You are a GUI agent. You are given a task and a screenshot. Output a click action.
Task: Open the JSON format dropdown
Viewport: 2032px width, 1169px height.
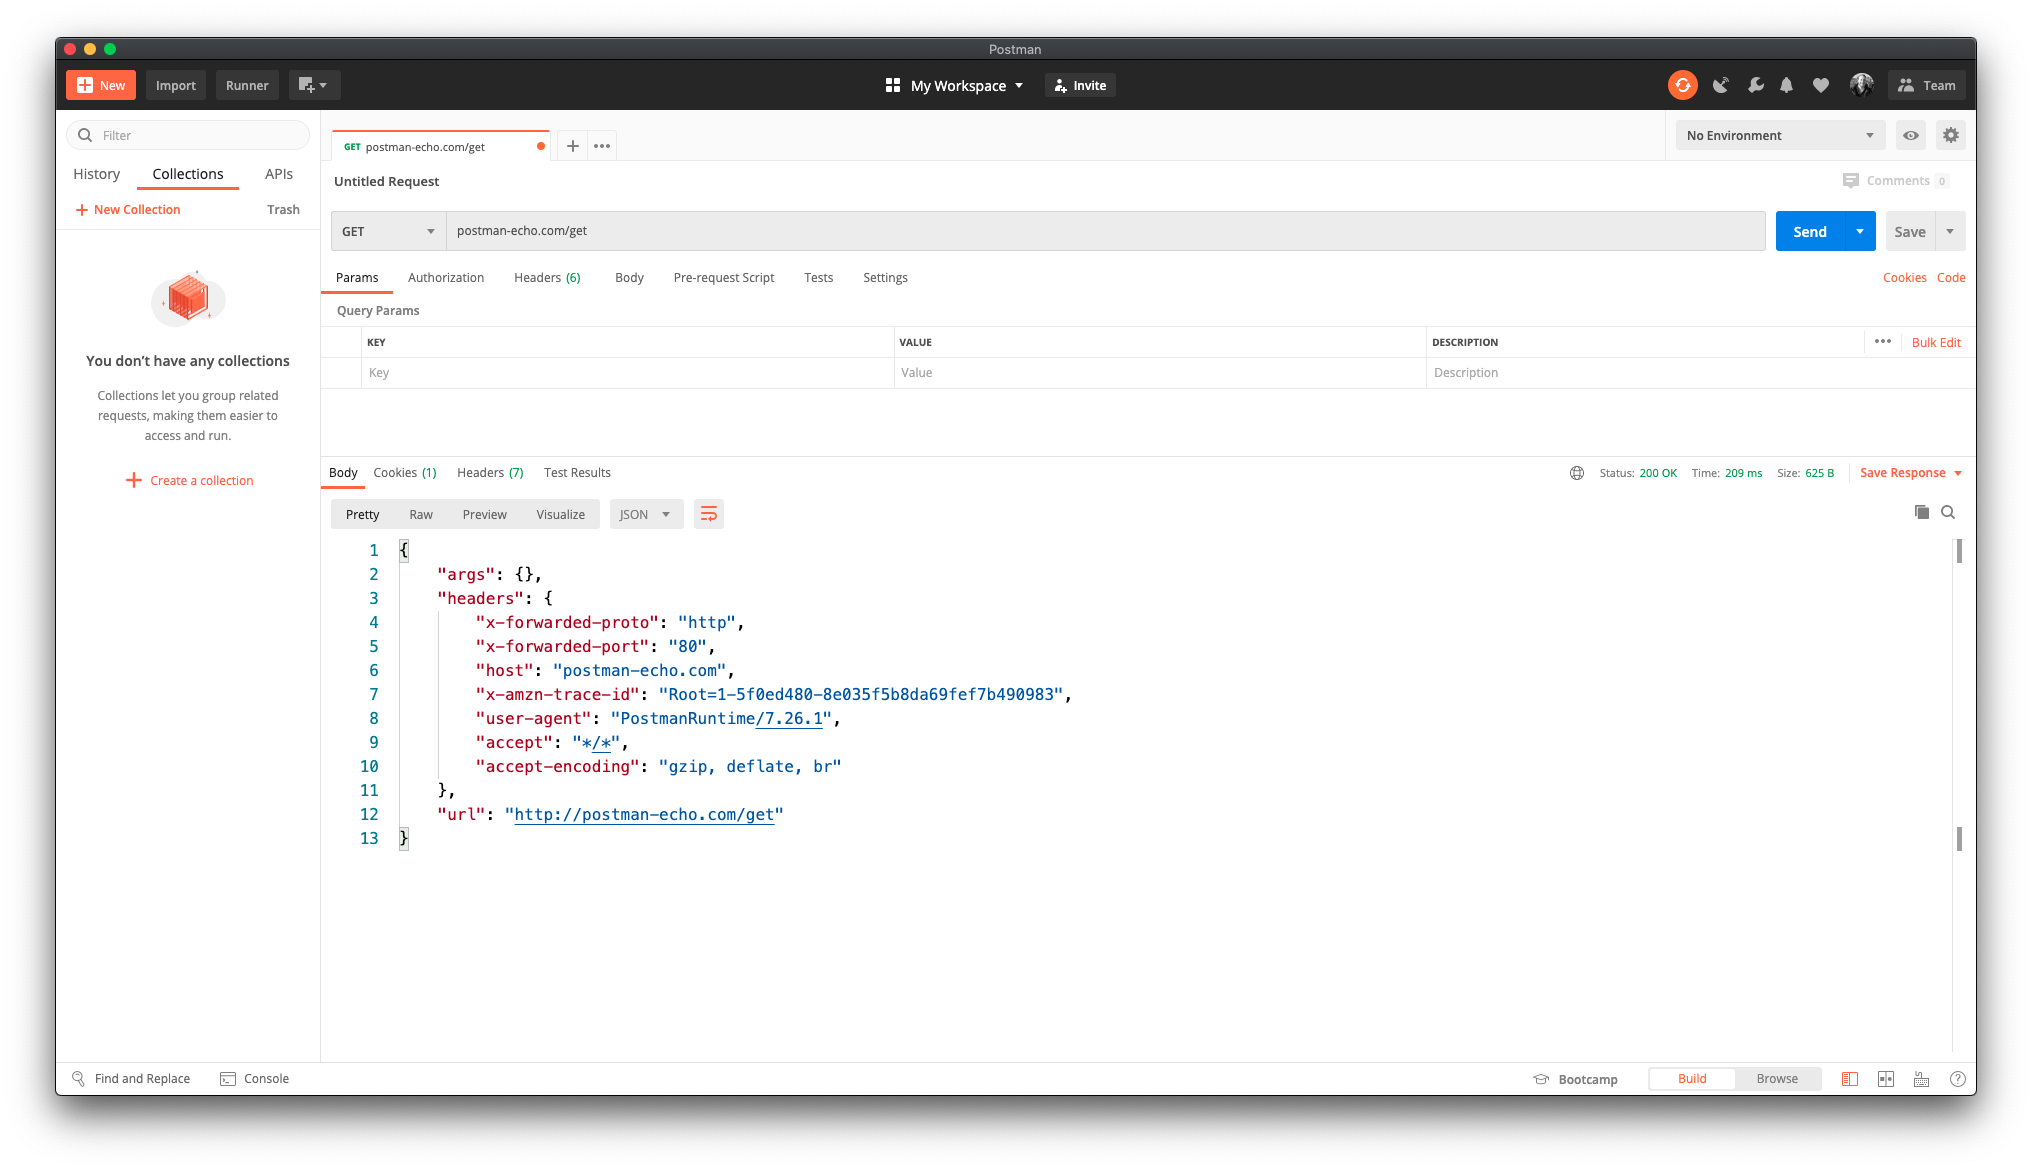tap(646, 514)
